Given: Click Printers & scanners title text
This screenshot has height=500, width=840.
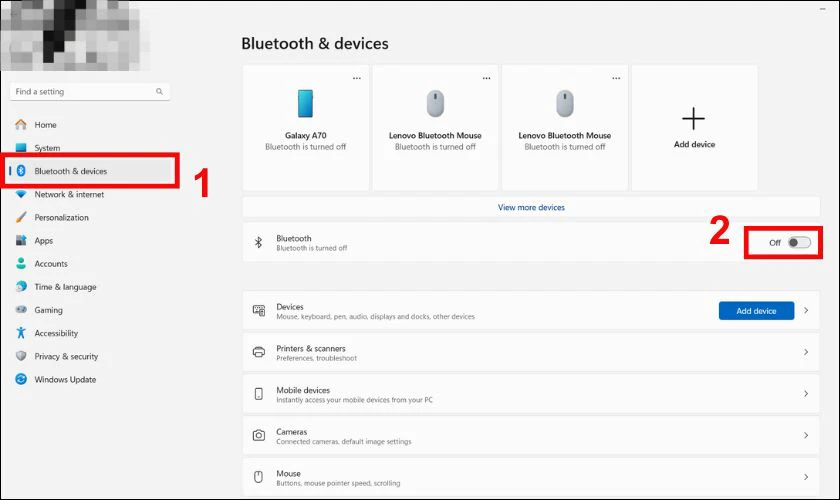Looking at the screenshot, I should pyautogui.click(x=311, y=348).
